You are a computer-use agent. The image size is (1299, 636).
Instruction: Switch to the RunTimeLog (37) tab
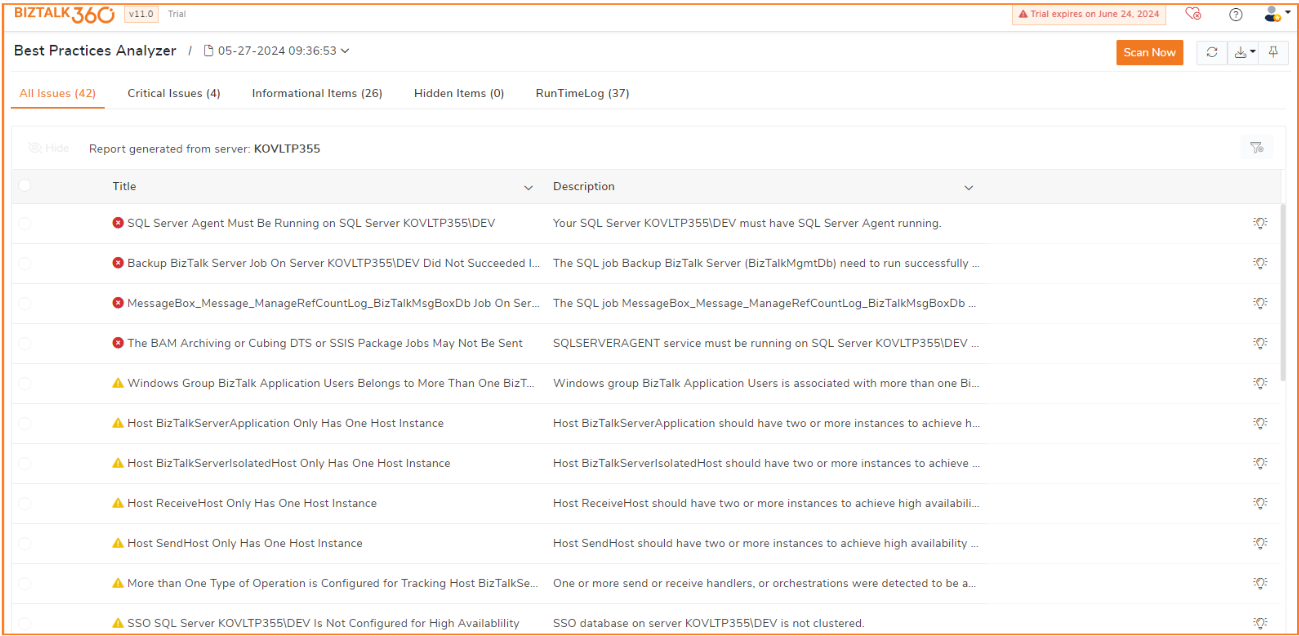pyautogui.click(x=582, y=93)
